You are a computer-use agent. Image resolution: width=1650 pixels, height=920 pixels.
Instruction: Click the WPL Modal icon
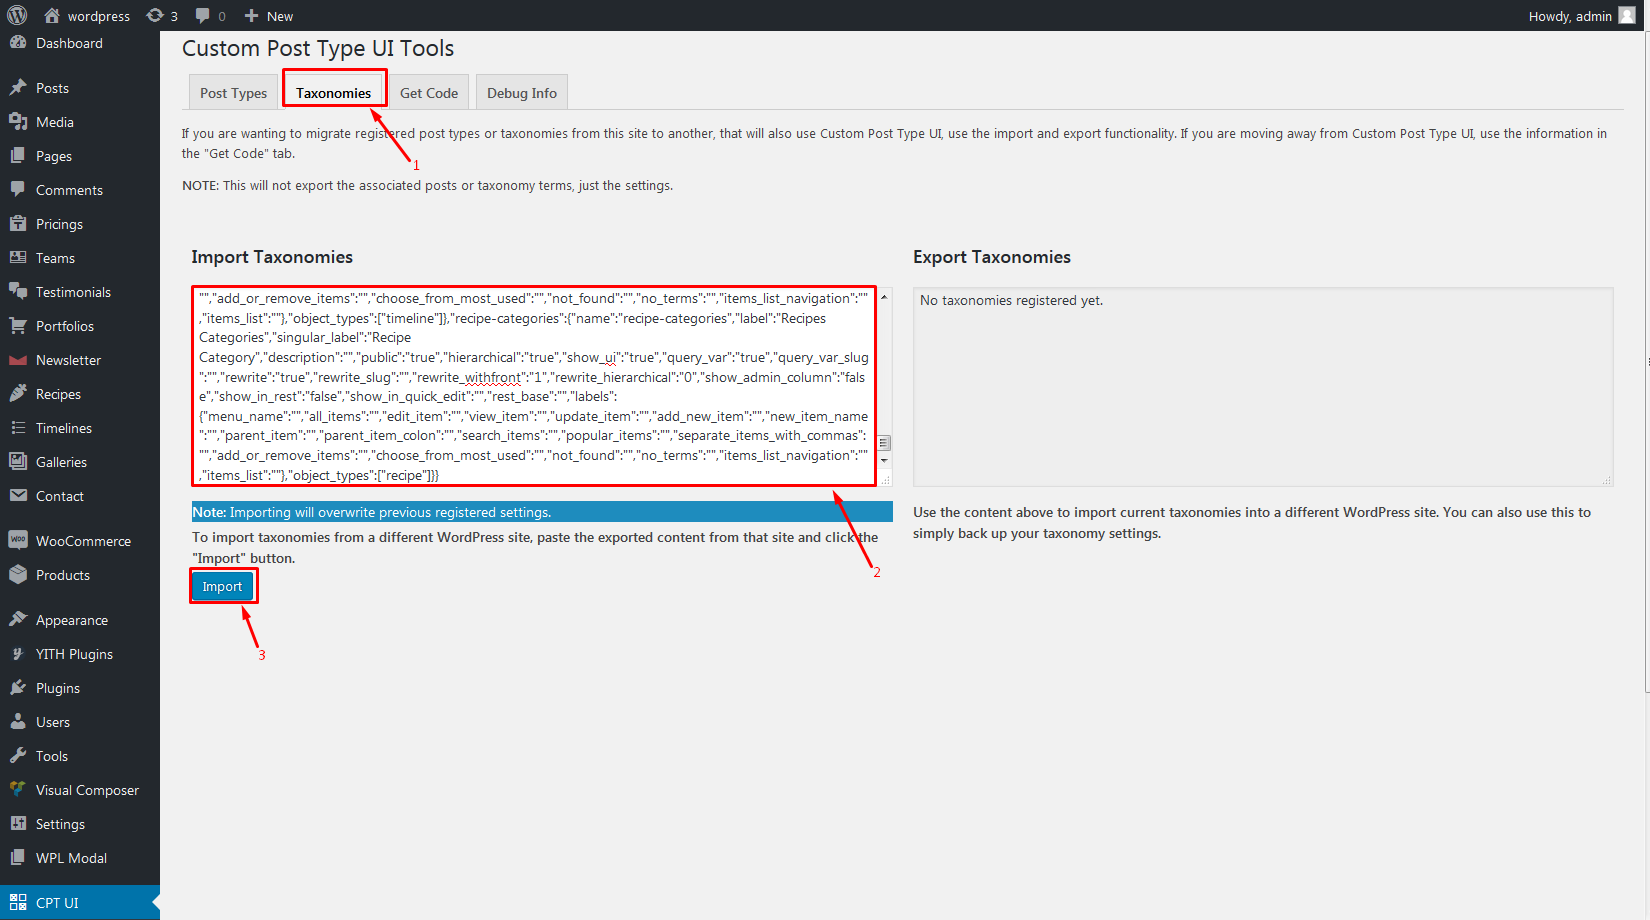coord(18,858)
